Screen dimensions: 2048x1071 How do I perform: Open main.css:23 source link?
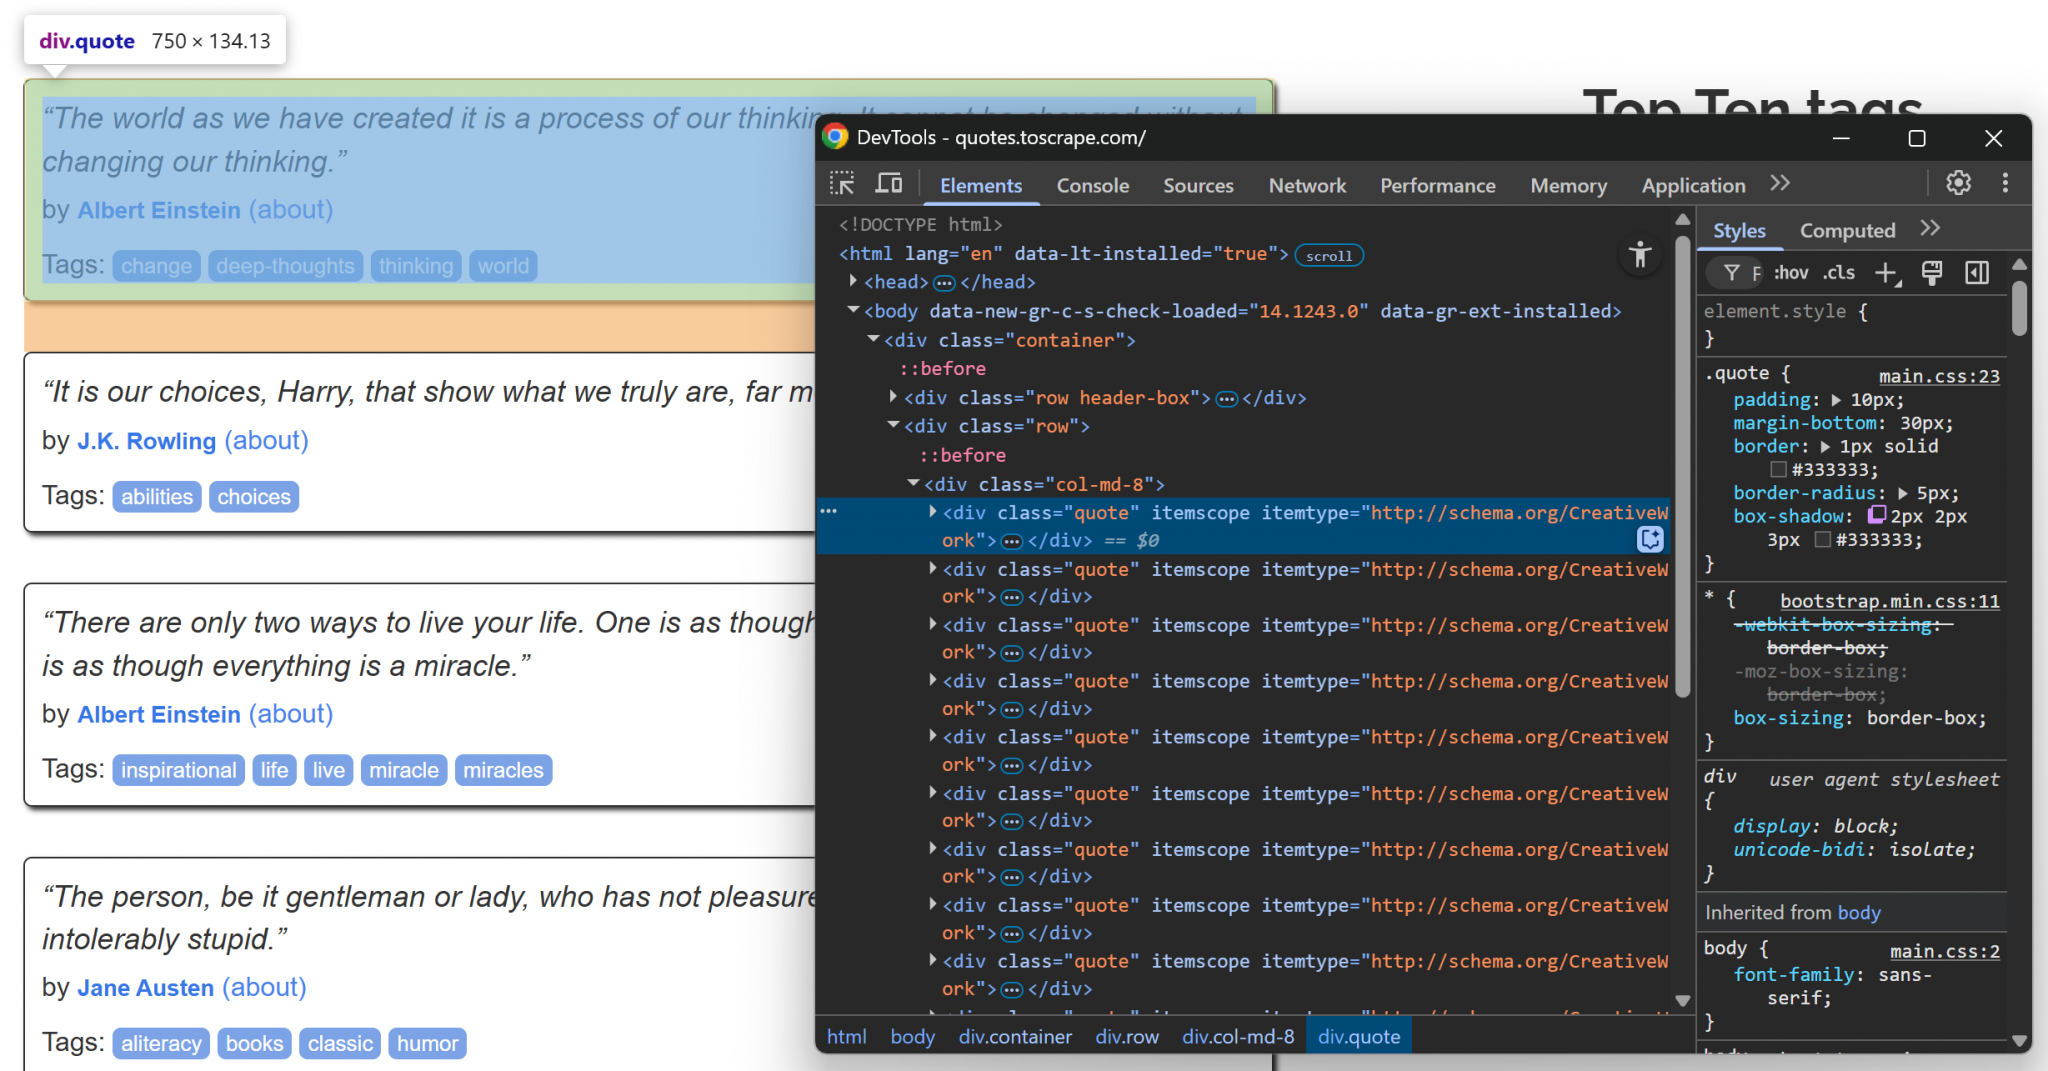coord(1938,376)
